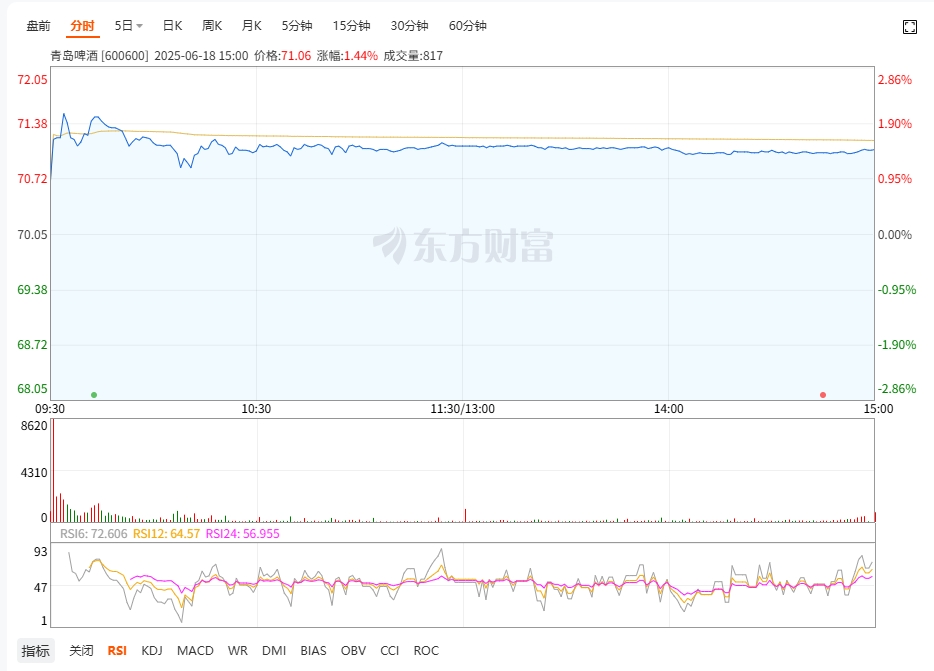Click the tall opening volume bar
The width and height of the screenshot is (934, 671).
click(x=52, y=471)
